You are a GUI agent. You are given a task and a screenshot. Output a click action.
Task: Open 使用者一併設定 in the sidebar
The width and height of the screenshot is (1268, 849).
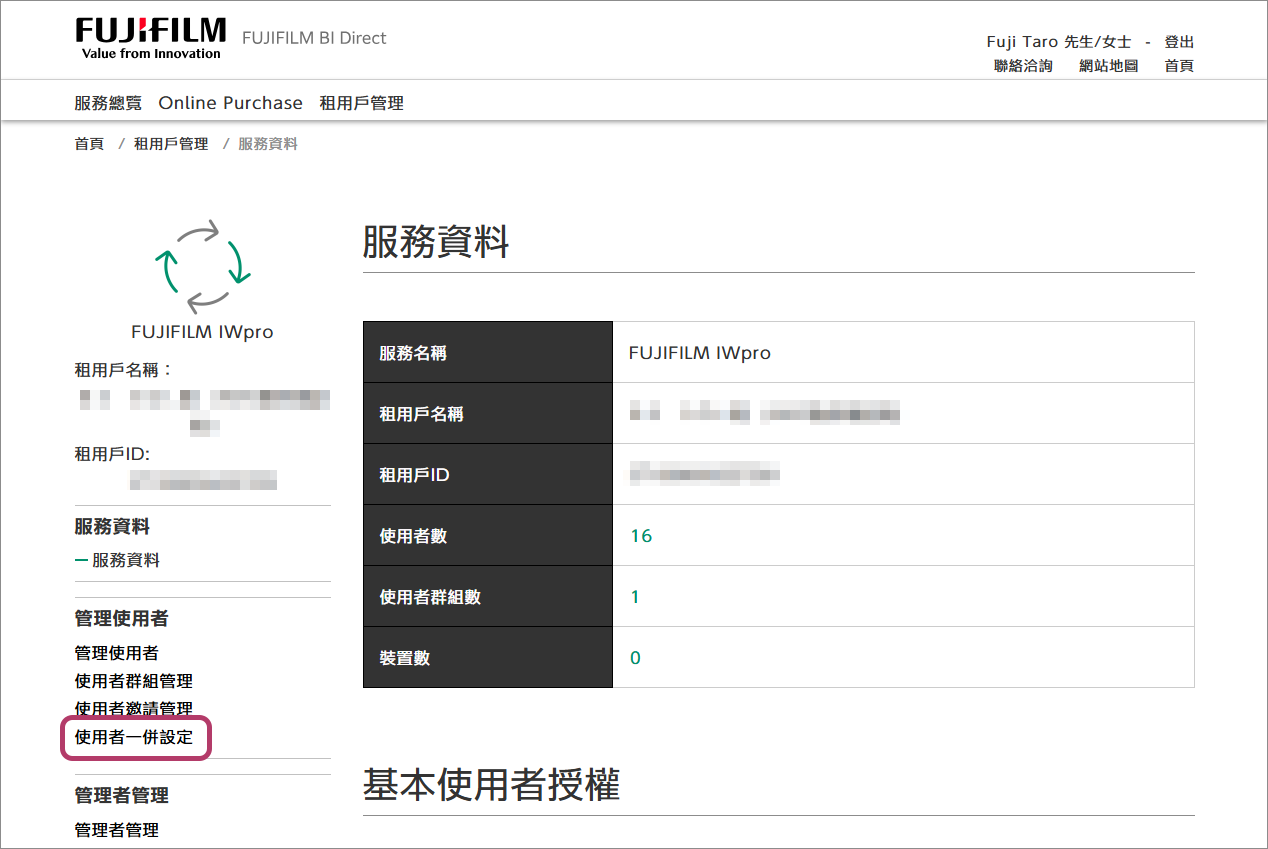pyautogui.click(x=134, y=738)
